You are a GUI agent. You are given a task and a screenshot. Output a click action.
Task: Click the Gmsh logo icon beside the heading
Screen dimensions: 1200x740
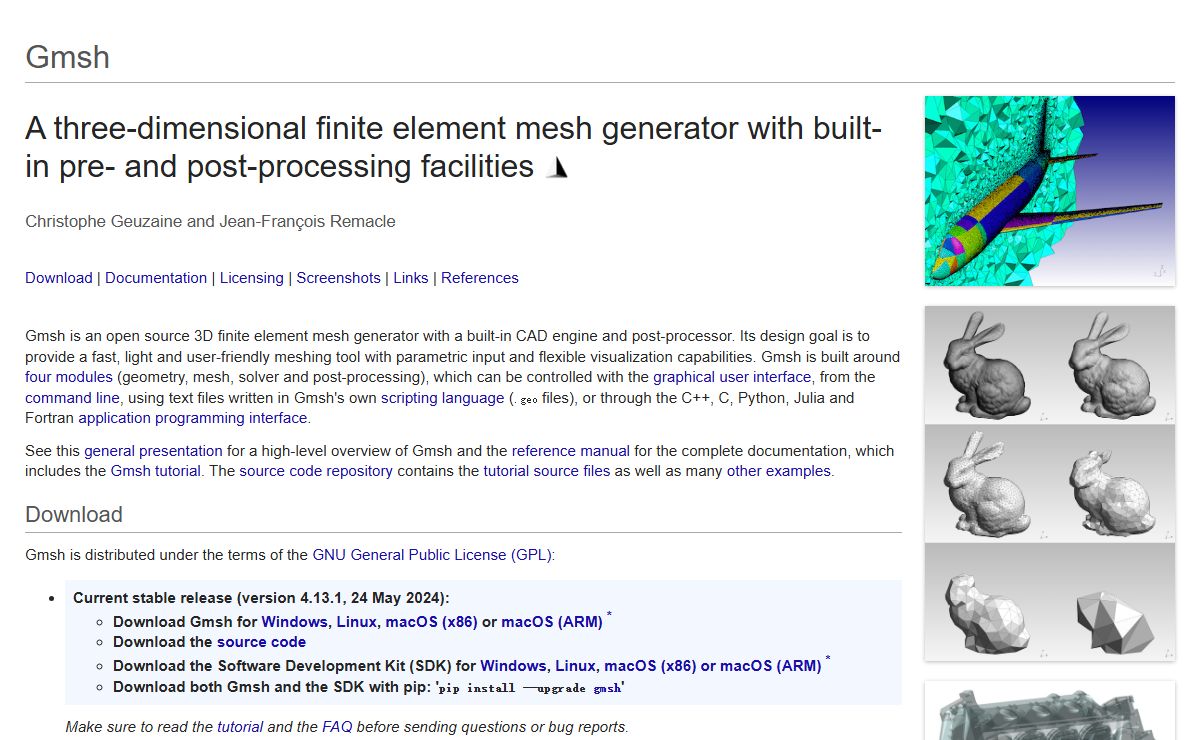(558, 168)
